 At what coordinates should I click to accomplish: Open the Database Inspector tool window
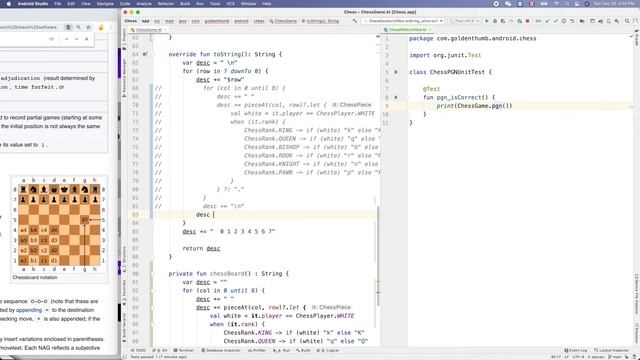(x=221, y=351)
